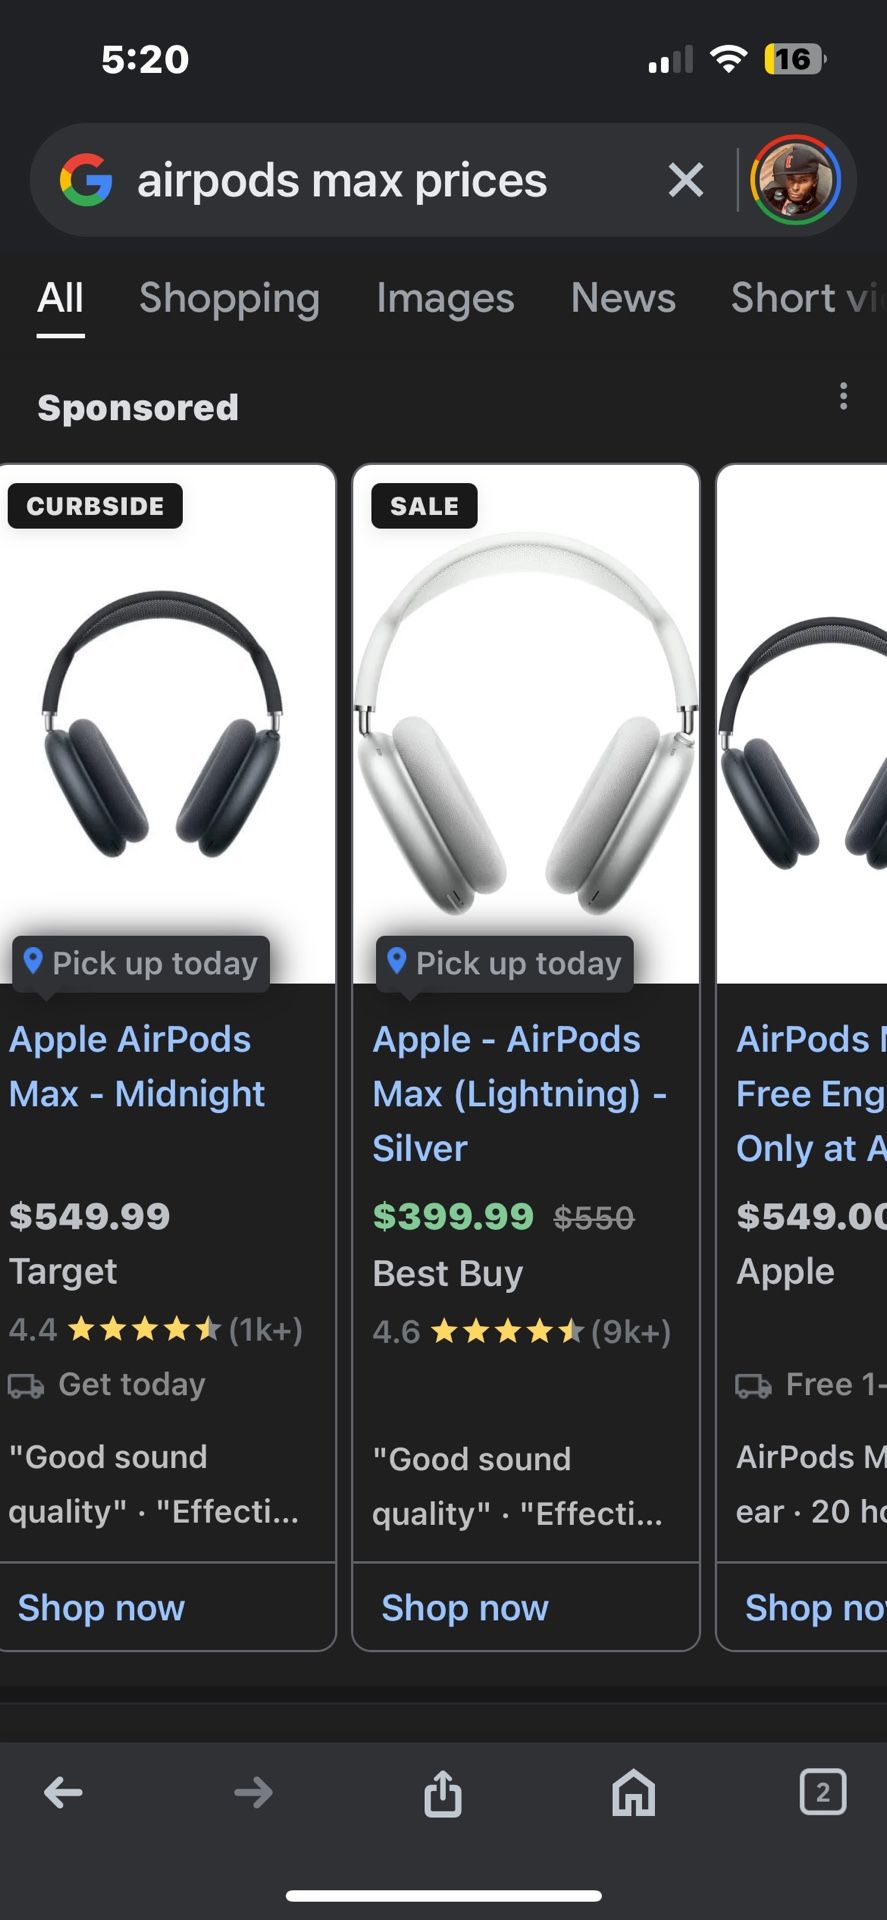Image resolution: width=887 pixels, height=1920 pixels.
Task: Tap the browser home icon
Action: tap(633, 1792)
